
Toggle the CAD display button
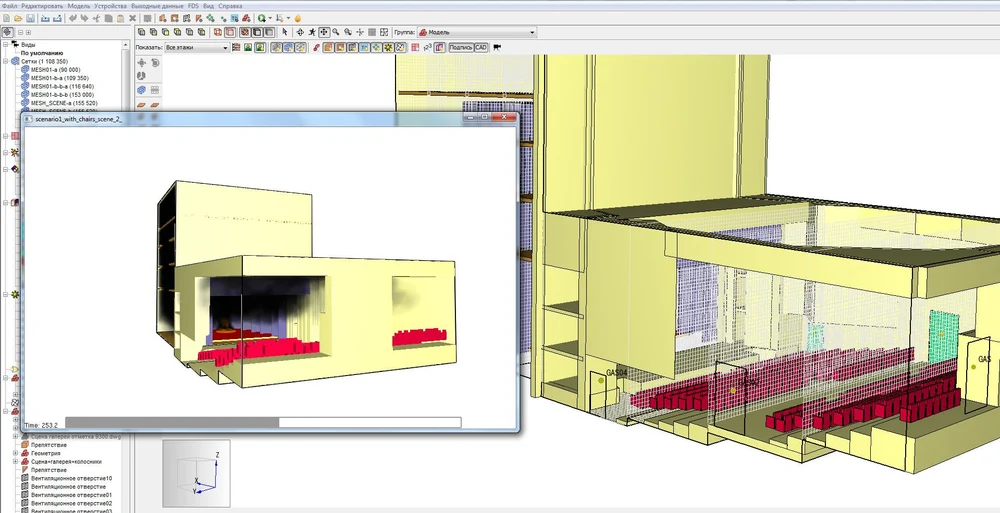[x=481, y=47]
